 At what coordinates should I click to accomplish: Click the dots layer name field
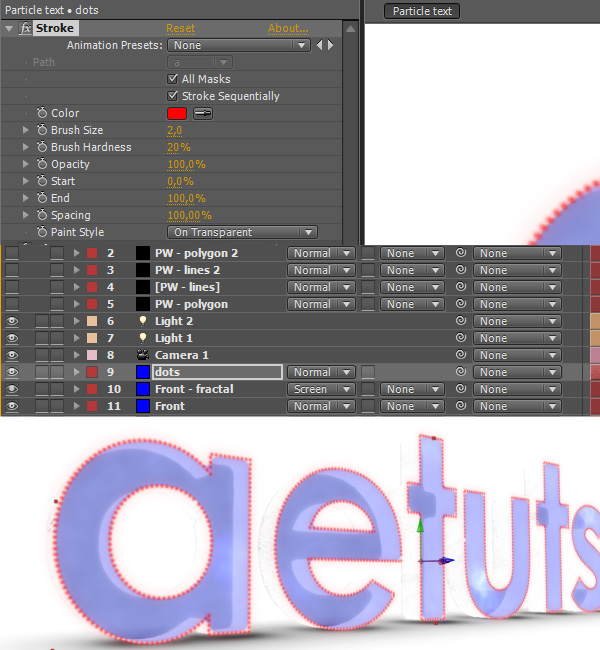(x=217, y=372)
